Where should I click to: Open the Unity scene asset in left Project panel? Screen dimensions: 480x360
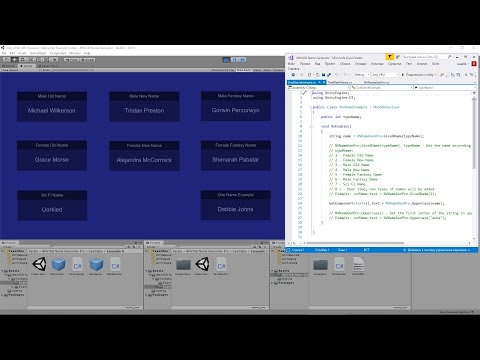(x=39, y=264)
